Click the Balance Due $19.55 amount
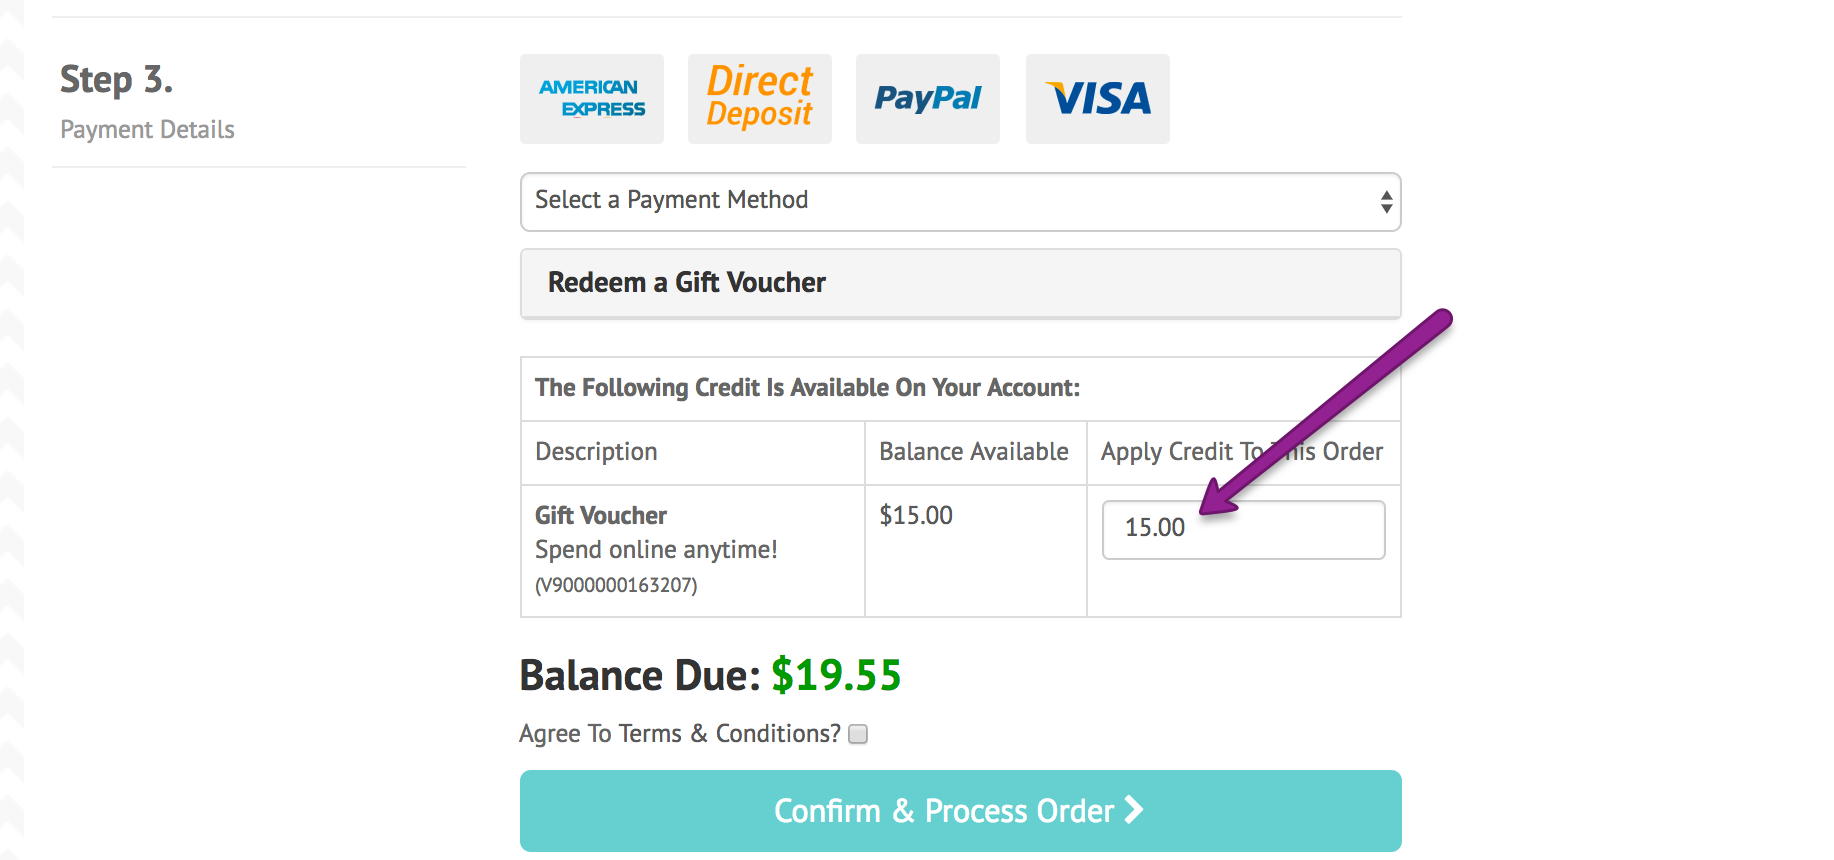This screenshot has width=1834, height=860. point(836,675)
